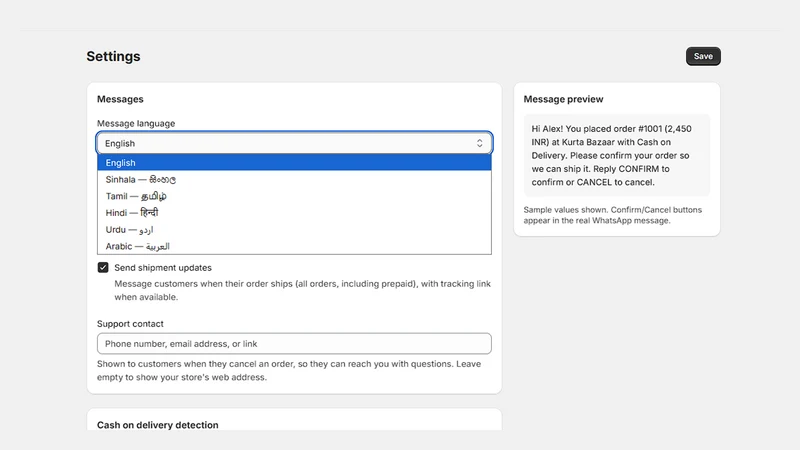Image resolution: width=800 pixels, height=450 pixels.
Task: Open the Message language combo box
Action: point(294,143)
